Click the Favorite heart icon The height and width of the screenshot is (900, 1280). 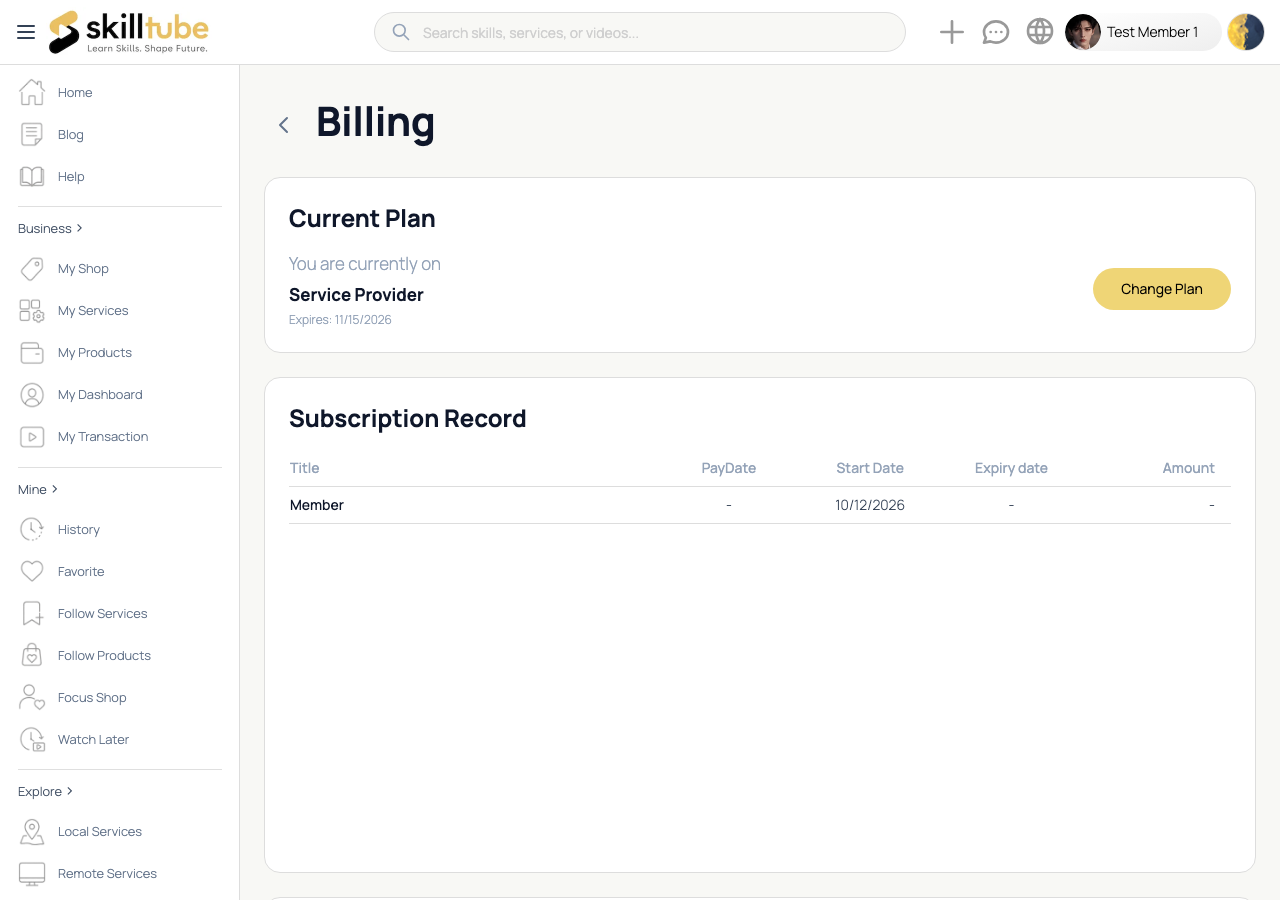pyautogui.click(x=32, y=571)
